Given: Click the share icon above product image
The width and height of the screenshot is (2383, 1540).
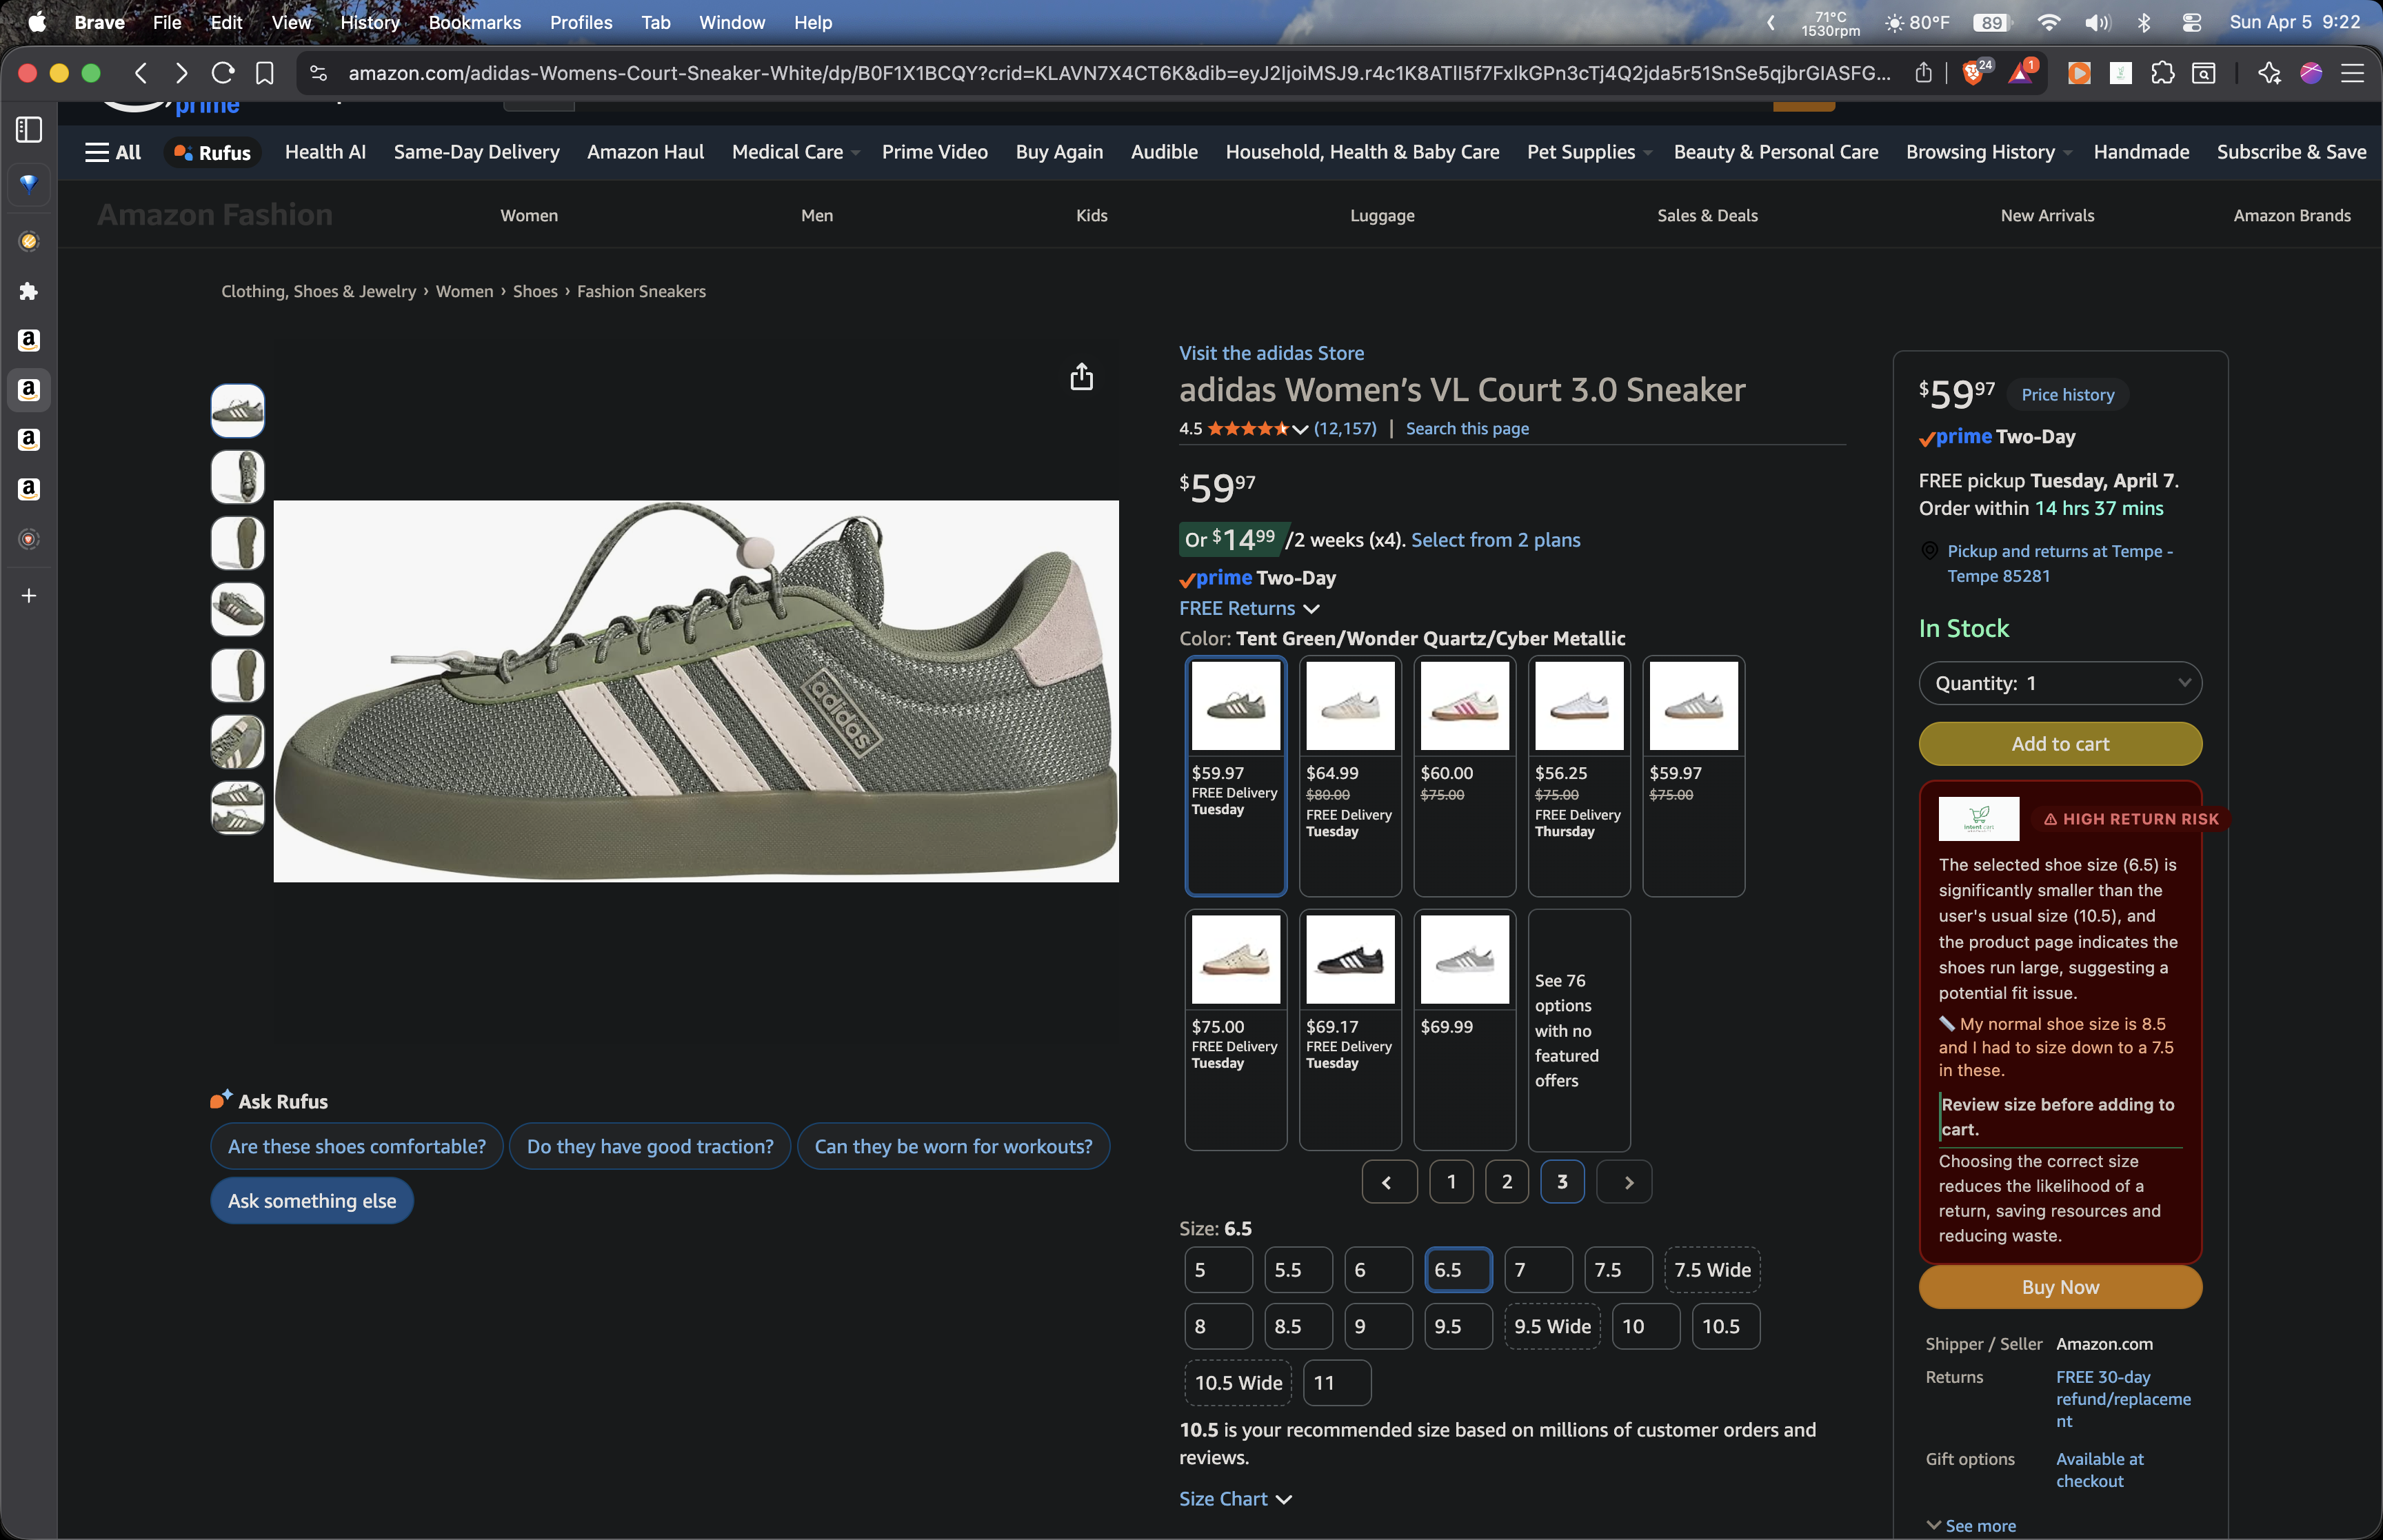Looking at the screenshot, I should tap(1081, 377).
